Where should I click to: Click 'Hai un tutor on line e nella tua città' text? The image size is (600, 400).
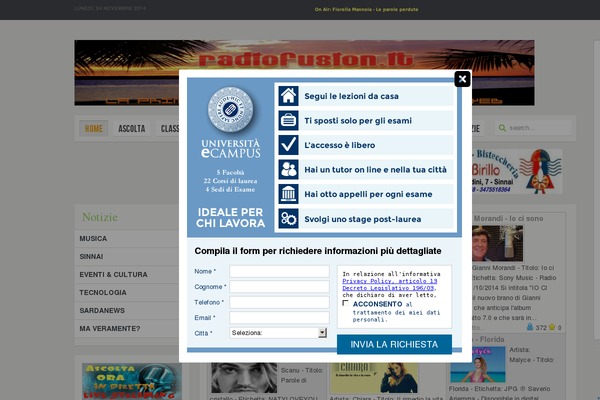pos(375,170)
